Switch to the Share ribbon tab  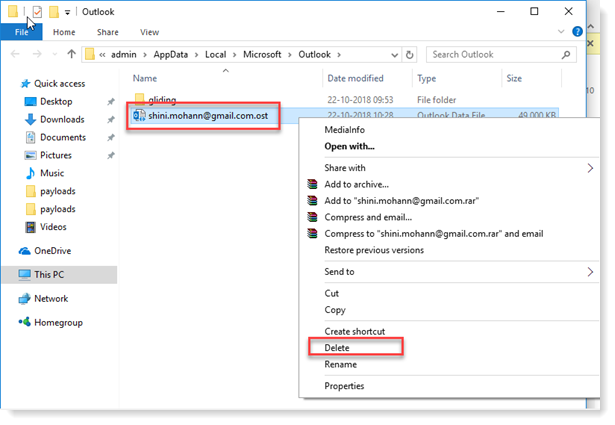107,32
